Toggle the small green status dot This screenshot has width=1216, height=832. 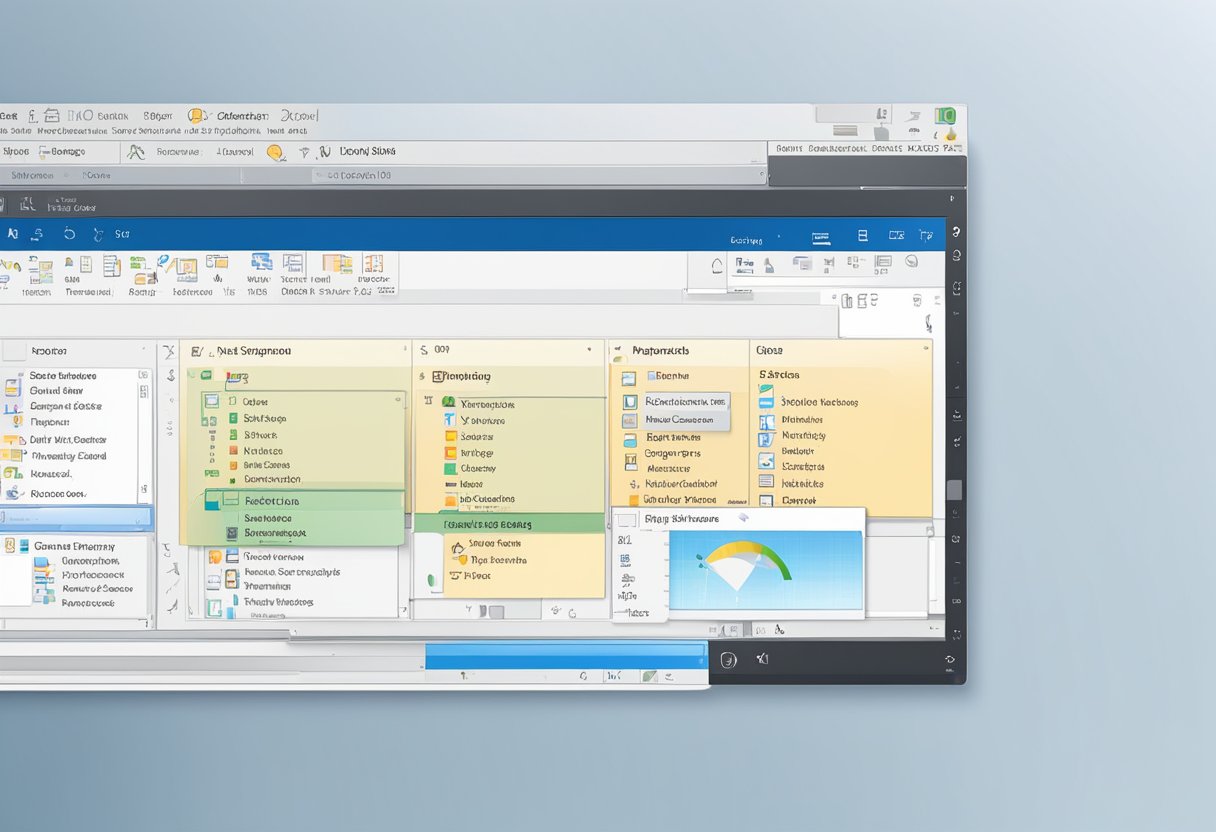(x=431, y=577)
